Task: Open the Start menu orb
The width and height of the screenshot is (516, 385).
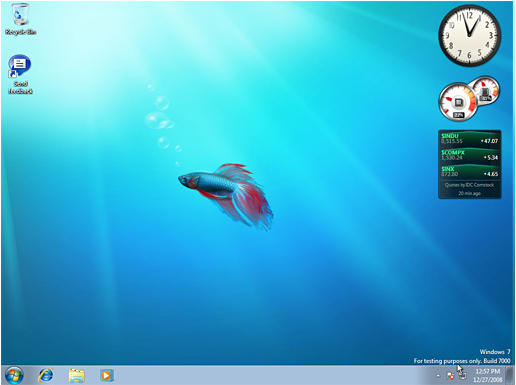Action: pyautogui.click(x=14, y=375)
